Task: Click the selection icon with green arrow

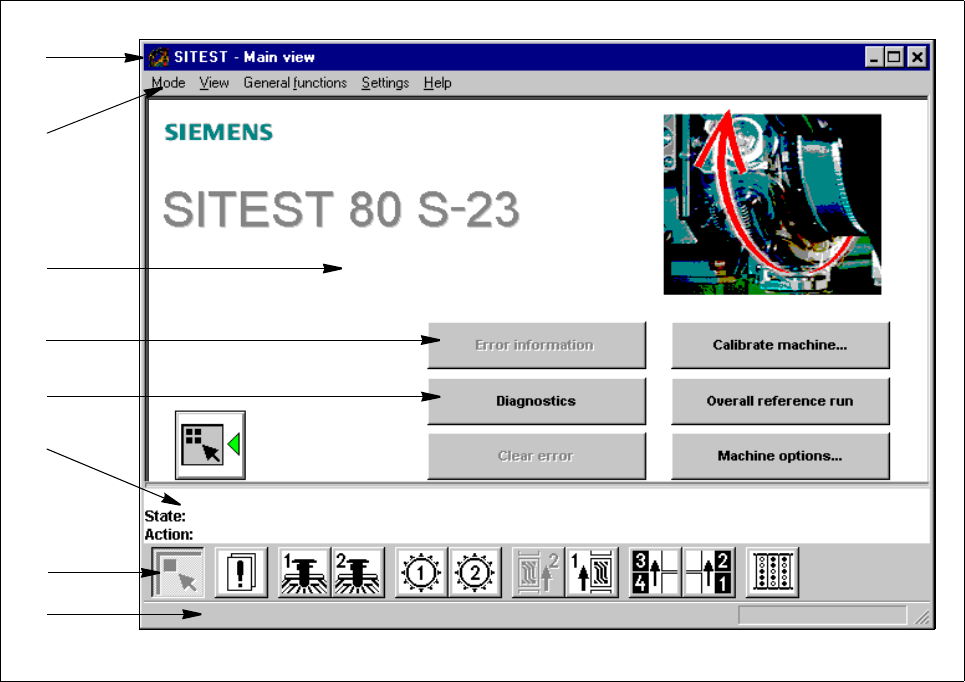Action: pos(210,445)
